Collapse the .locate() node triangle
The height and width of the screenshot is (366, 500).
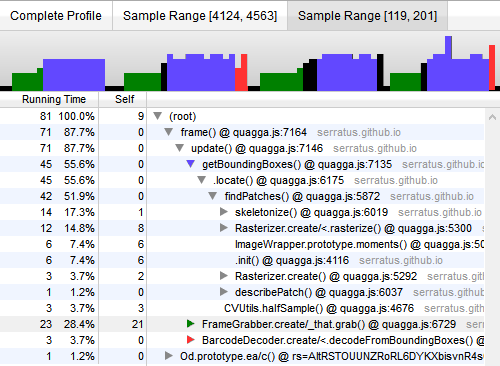[x=202, y=180]
